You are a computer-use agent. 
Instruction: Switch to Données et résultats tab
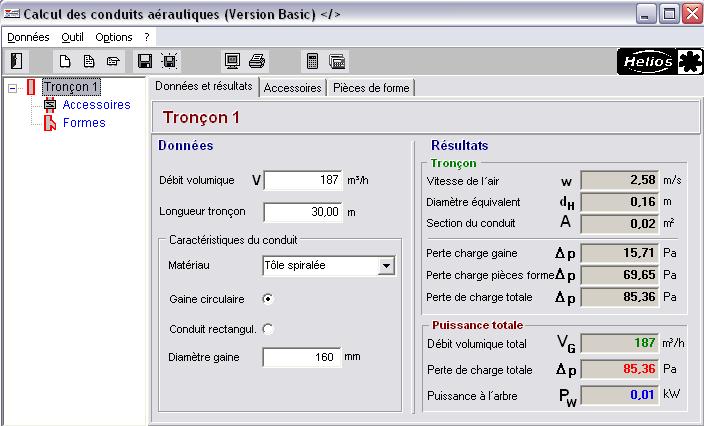pos(204,86)
